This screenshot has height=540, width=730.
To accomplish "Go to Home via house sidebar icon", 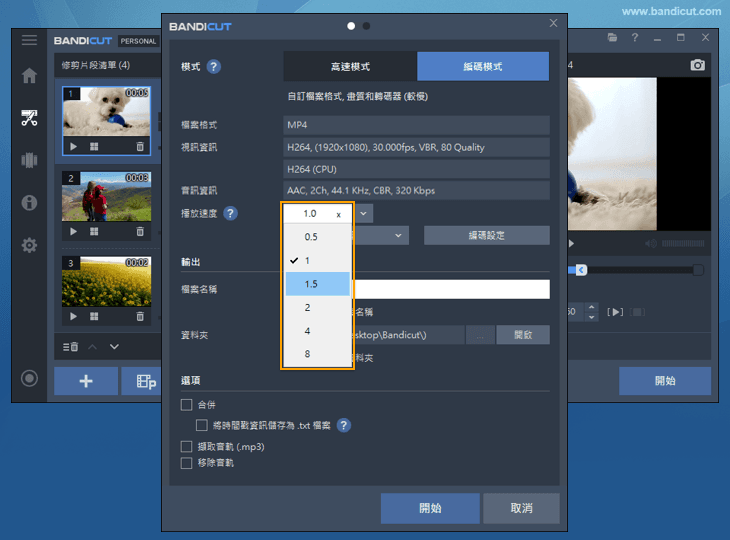I will point(29,75).
